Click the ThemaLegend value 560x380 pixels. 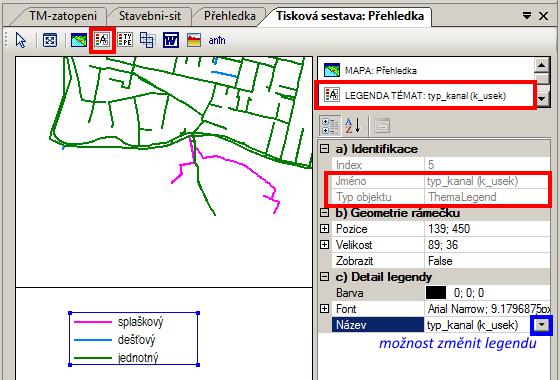(462, 197)
